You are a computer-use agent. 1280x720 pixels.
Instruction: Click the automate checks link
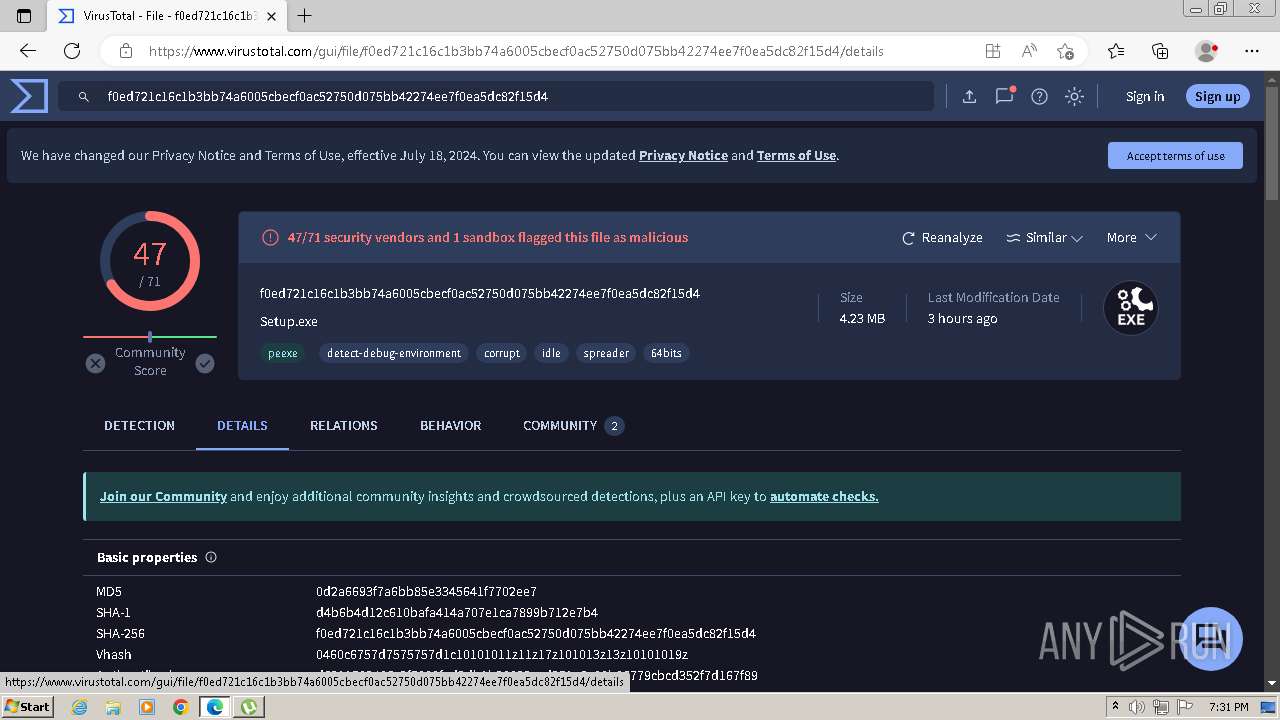click(x=824, y=497)
